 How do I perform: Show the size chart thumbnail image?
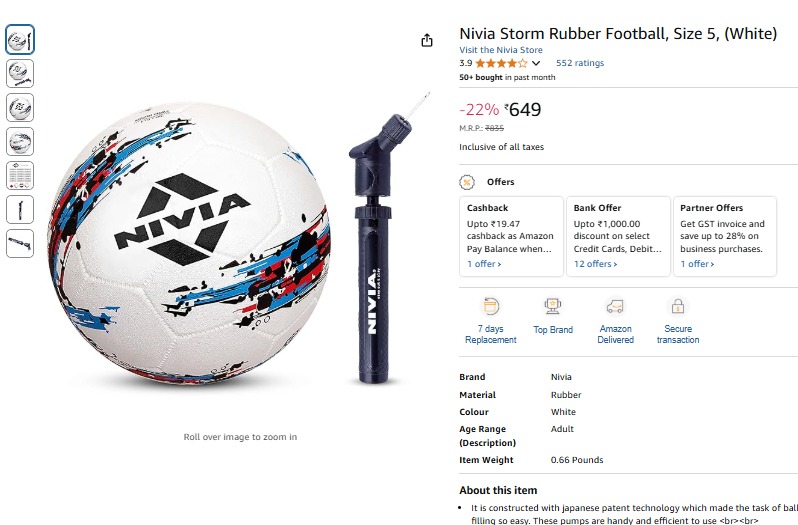tap(20, 175)
